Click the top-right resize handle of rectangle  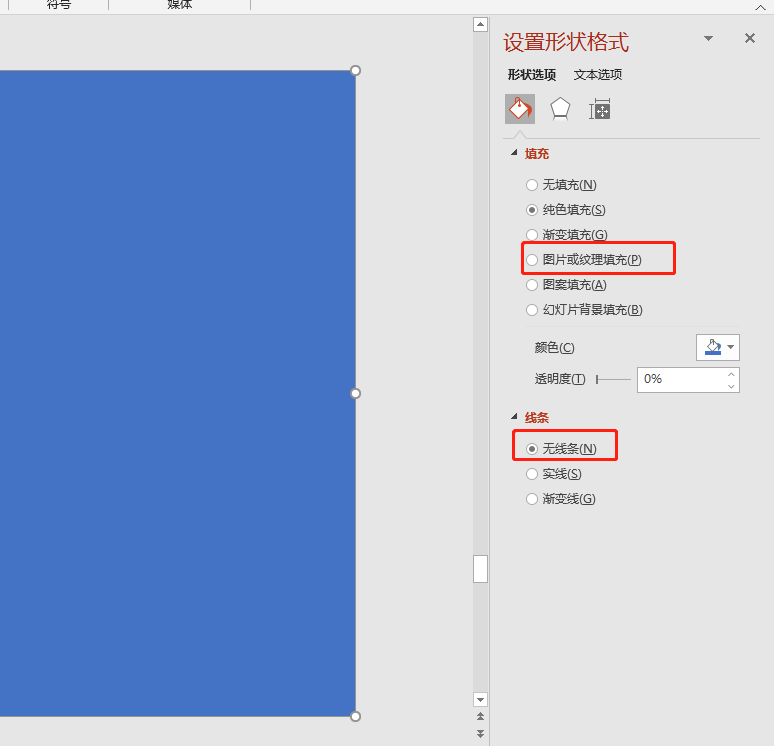click(x=355, y=71)
